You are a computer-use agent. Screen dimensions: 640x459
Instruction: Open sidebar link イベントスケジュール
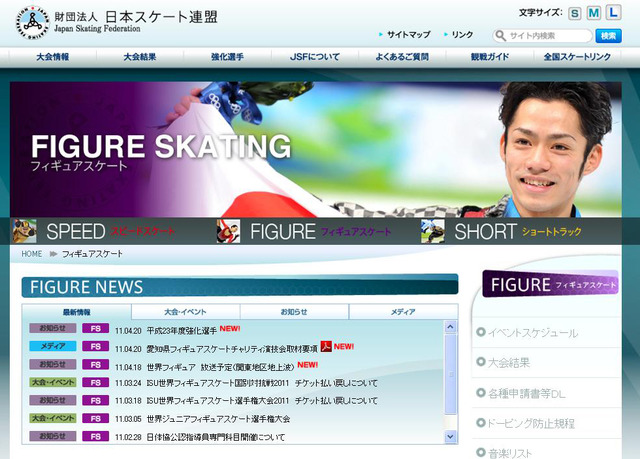click(x=533, y=333)
